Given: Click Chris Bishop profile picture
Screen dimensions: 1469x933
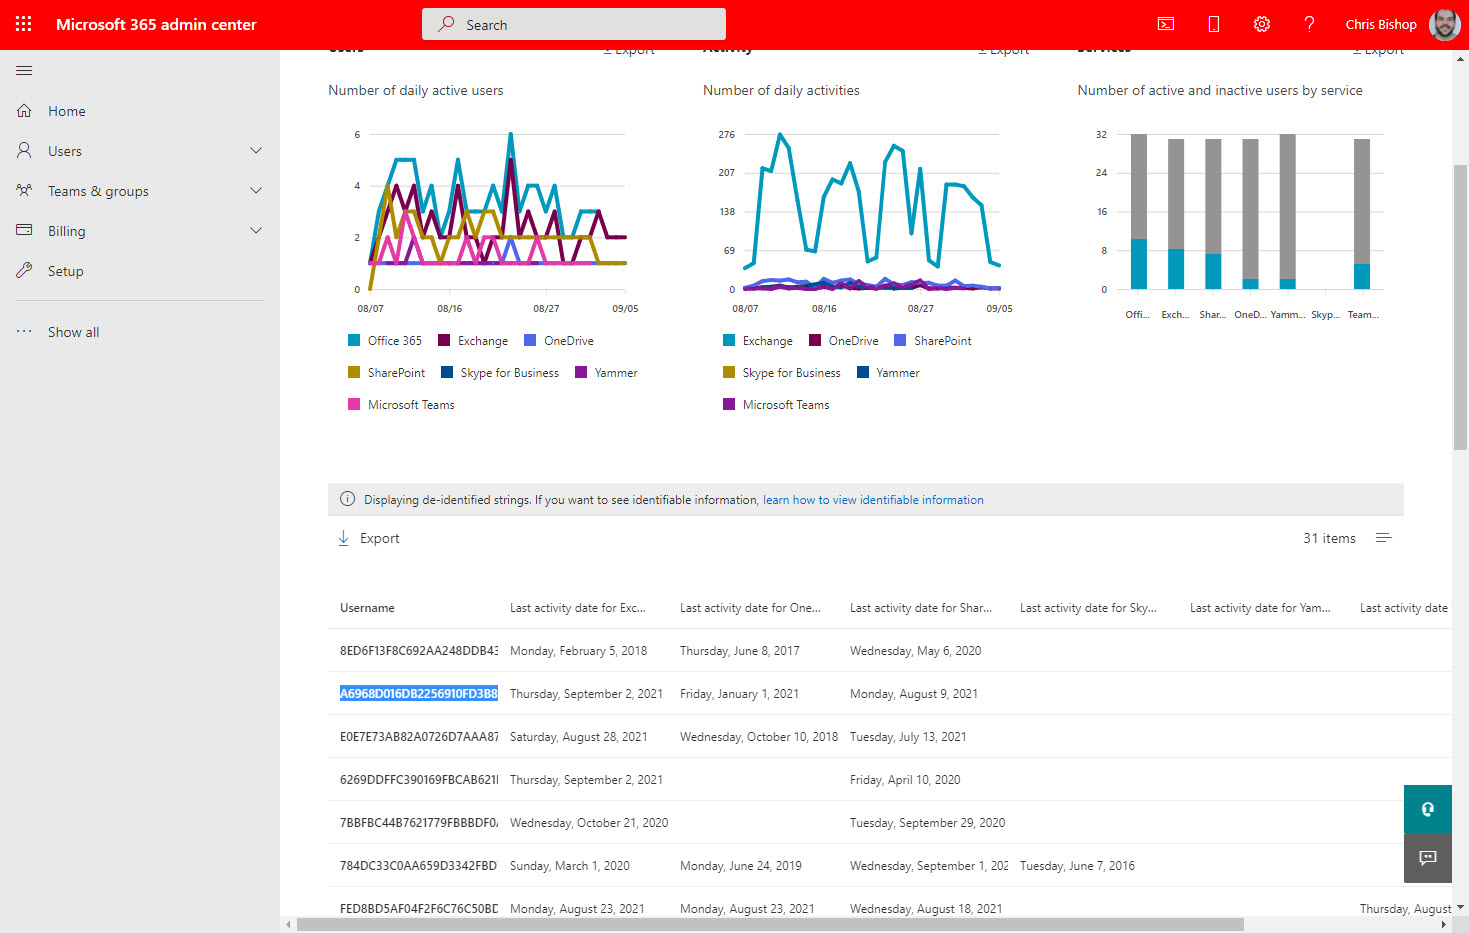Looking at the screenshot, I should tap(1445, 24).
